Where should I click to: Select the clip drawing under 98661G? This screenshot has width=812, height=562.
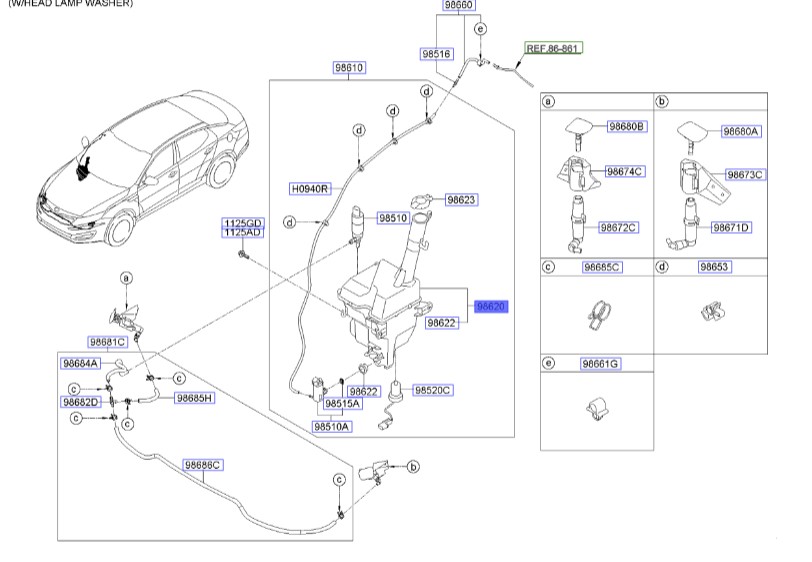click(597, 408)
